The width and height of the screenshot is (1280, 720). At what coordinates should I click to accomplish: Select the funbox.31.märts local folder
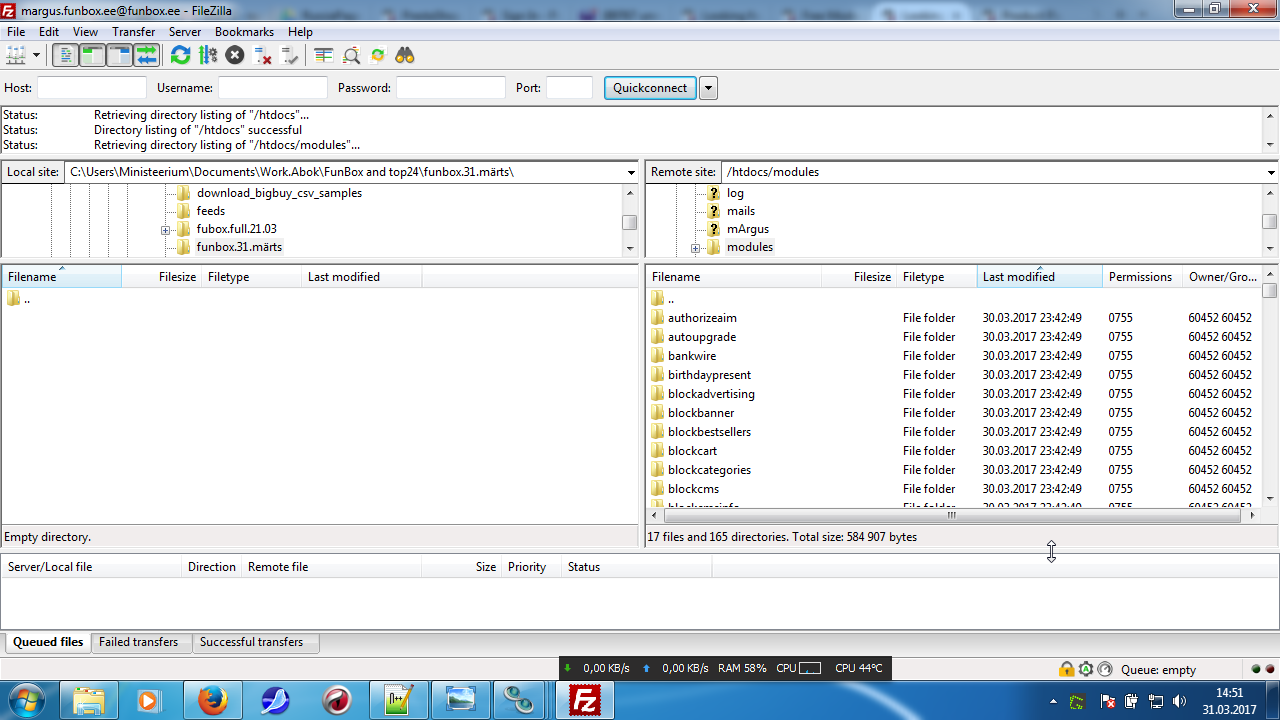click(x=239, y=247)
